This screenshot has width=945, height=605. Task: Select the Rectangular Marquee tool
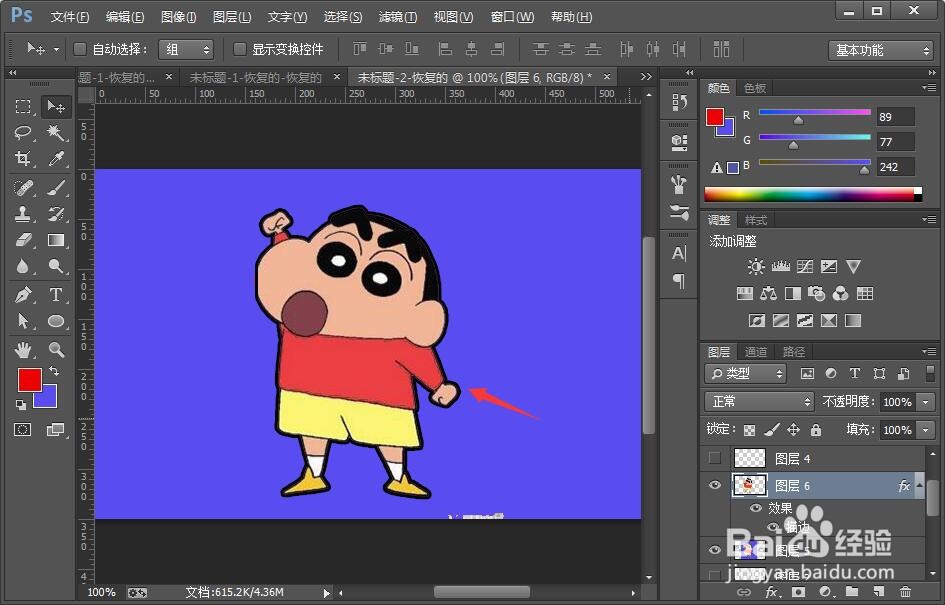coord(23,107)
